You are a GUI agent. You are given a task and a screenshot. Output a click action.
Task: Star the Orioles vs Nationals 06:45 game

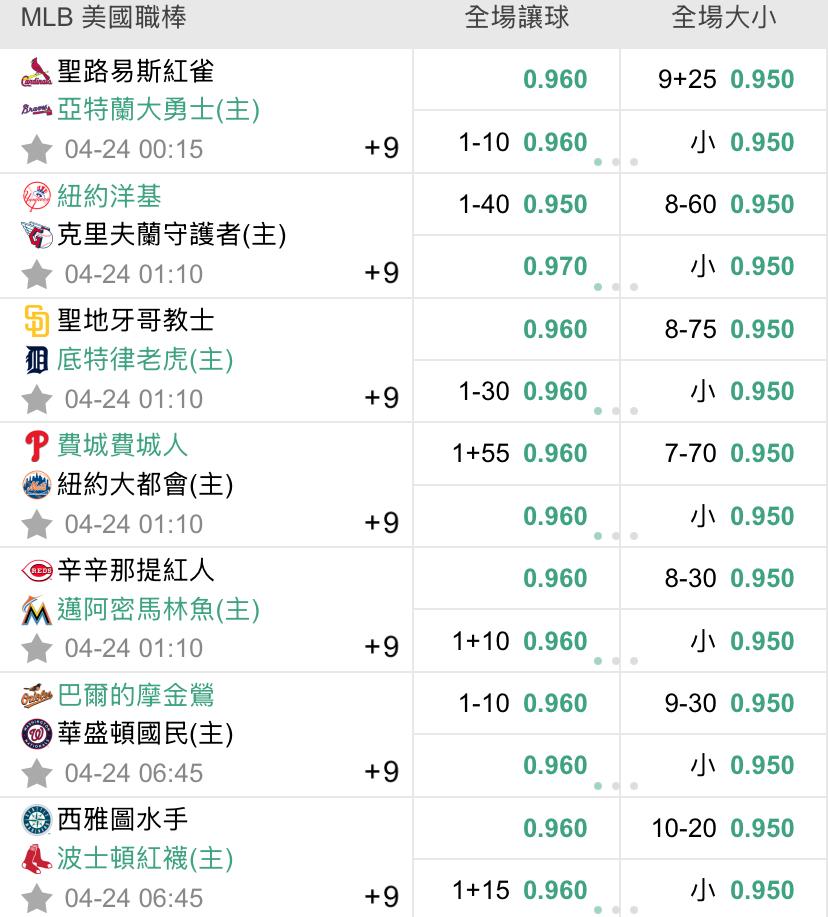pos(37,773)
